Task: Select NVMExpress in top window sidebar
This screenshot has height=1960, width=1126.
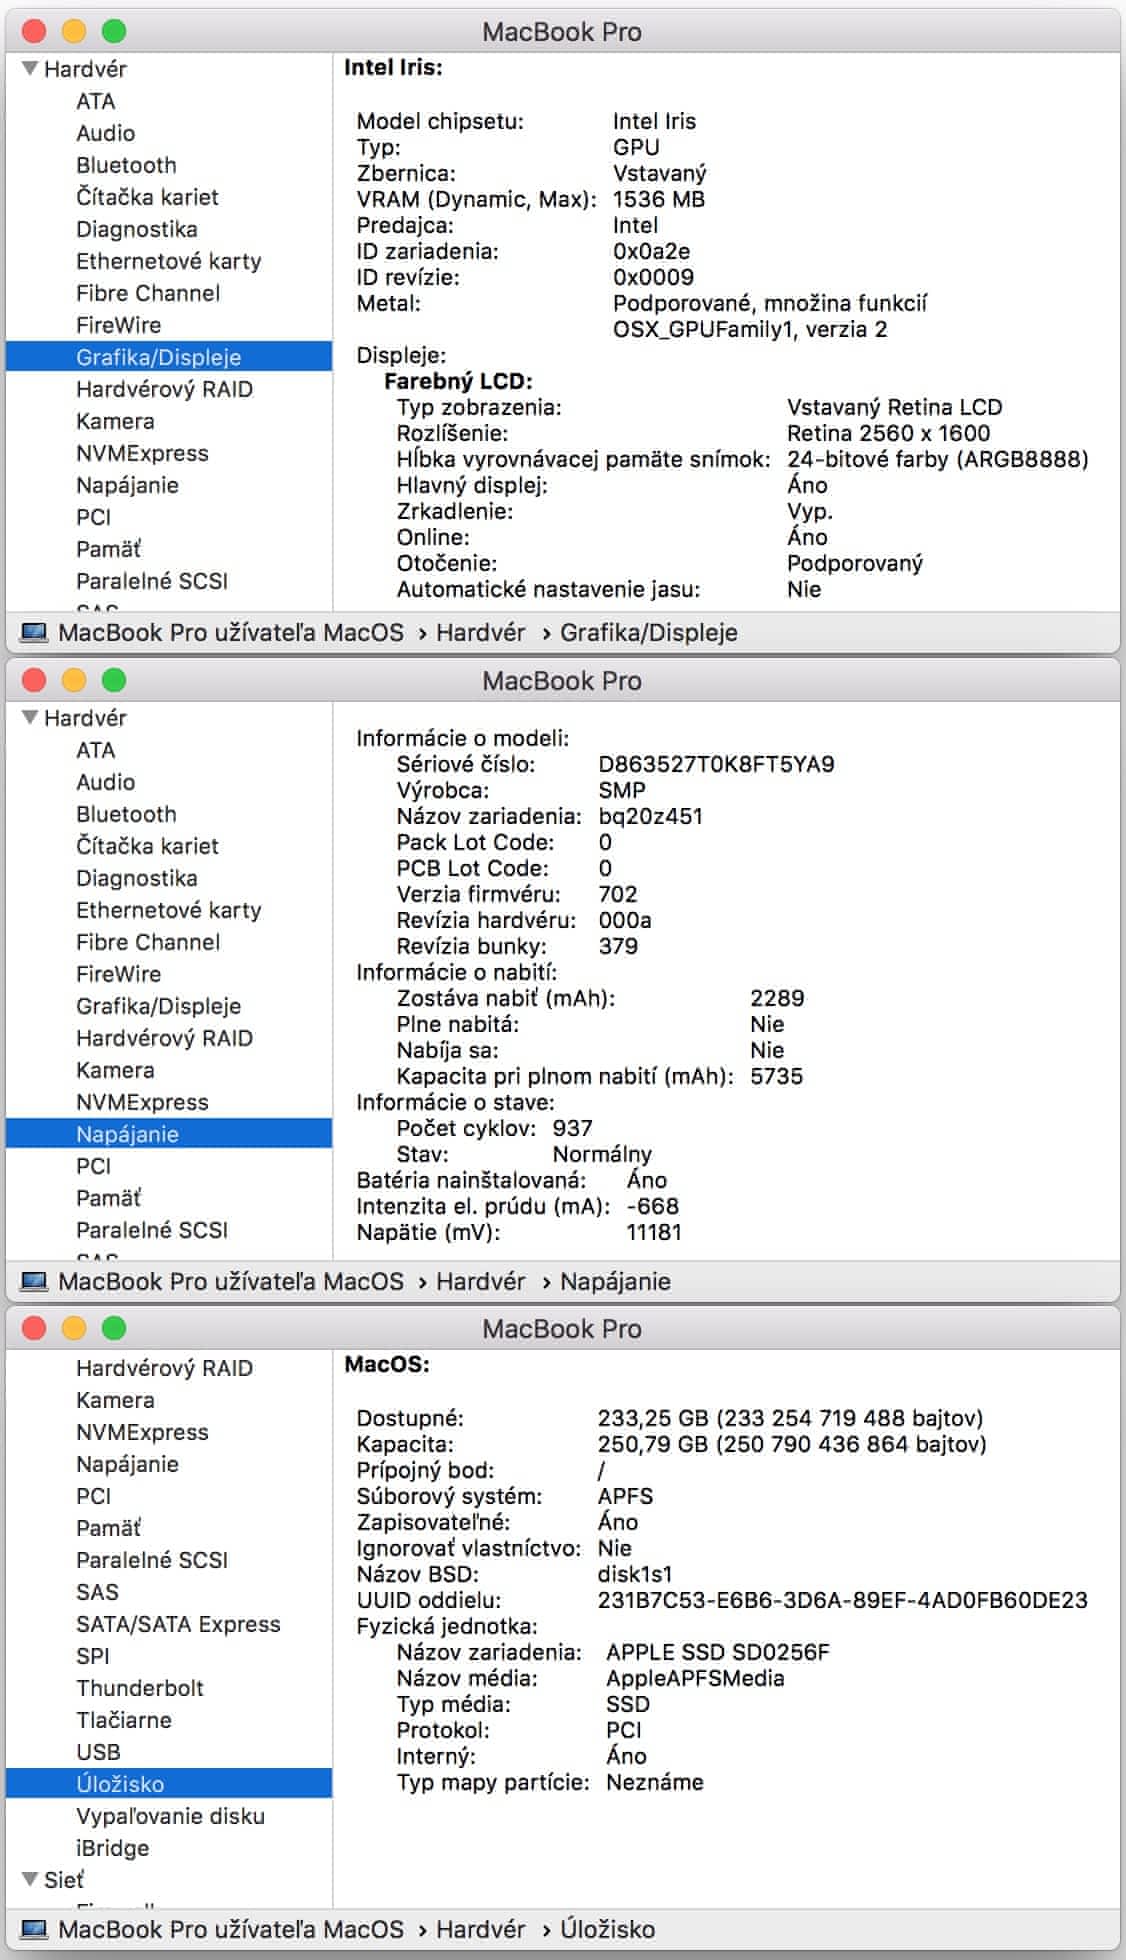Action: coord(142,453)
